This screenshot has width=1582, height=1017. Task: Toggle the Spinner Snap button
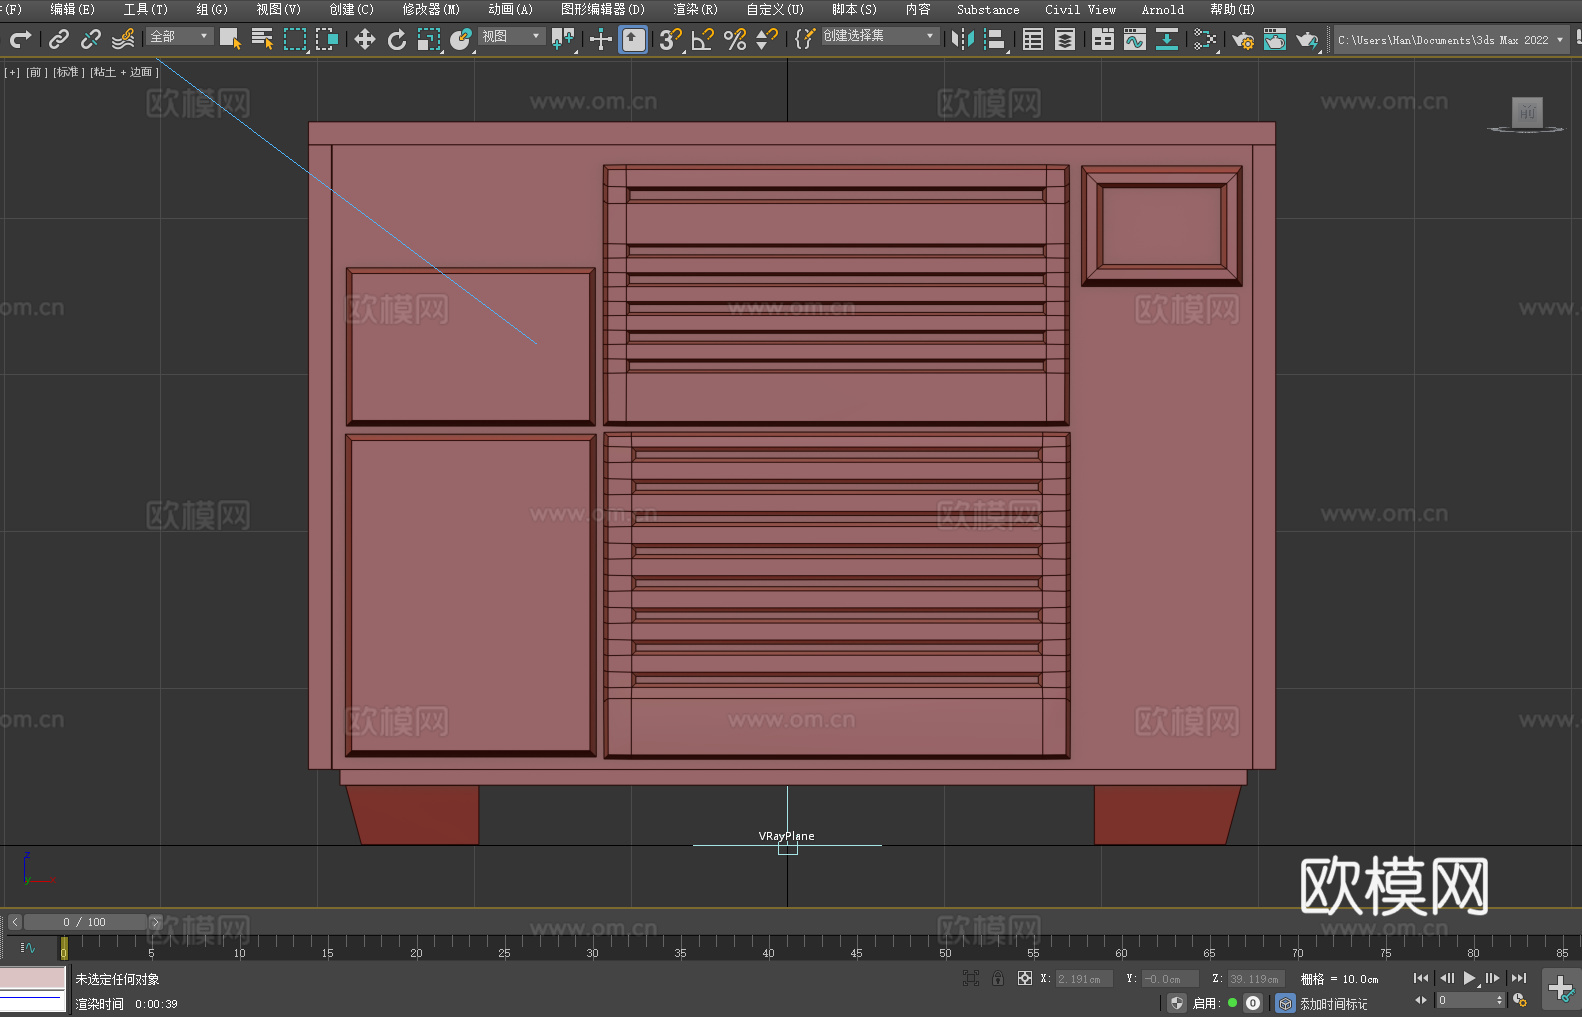pyautogui.click(x=767, y=39)
